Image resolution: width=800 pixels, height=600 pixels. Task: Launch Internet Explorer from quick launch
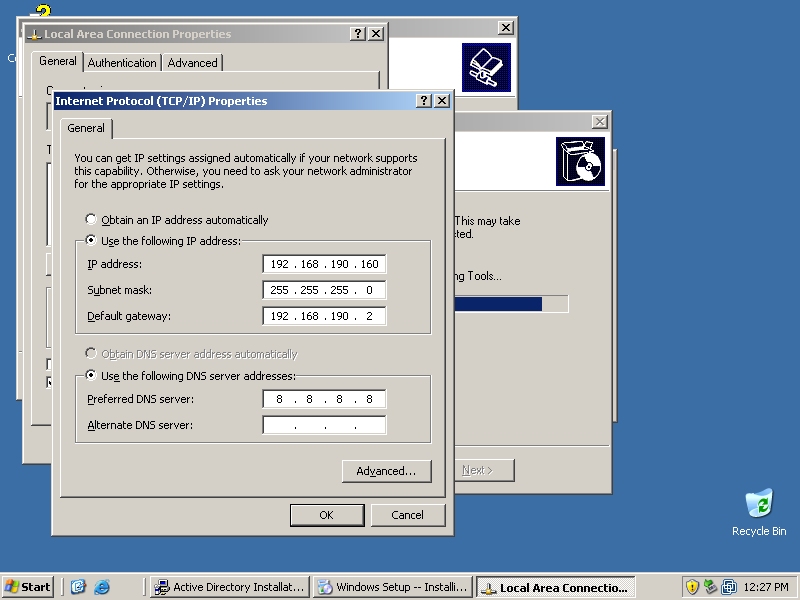[102, 587]
